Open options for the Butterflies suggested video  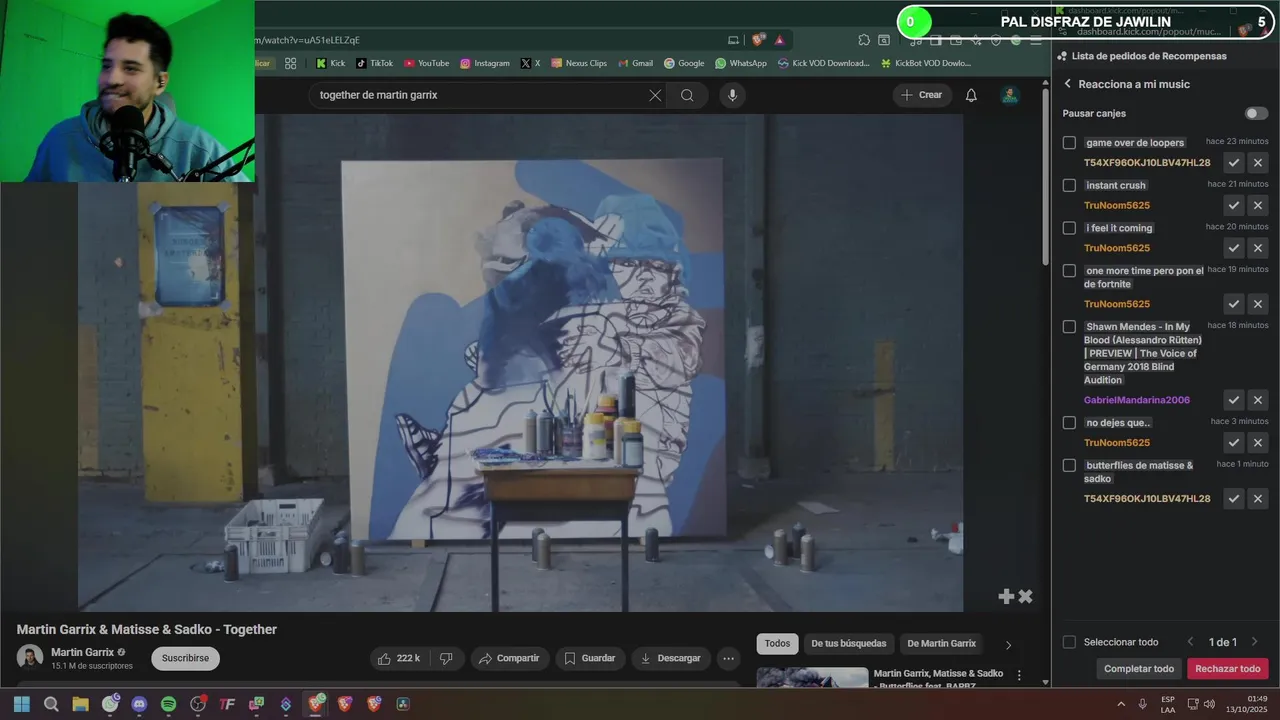[x=1019, y=676]
